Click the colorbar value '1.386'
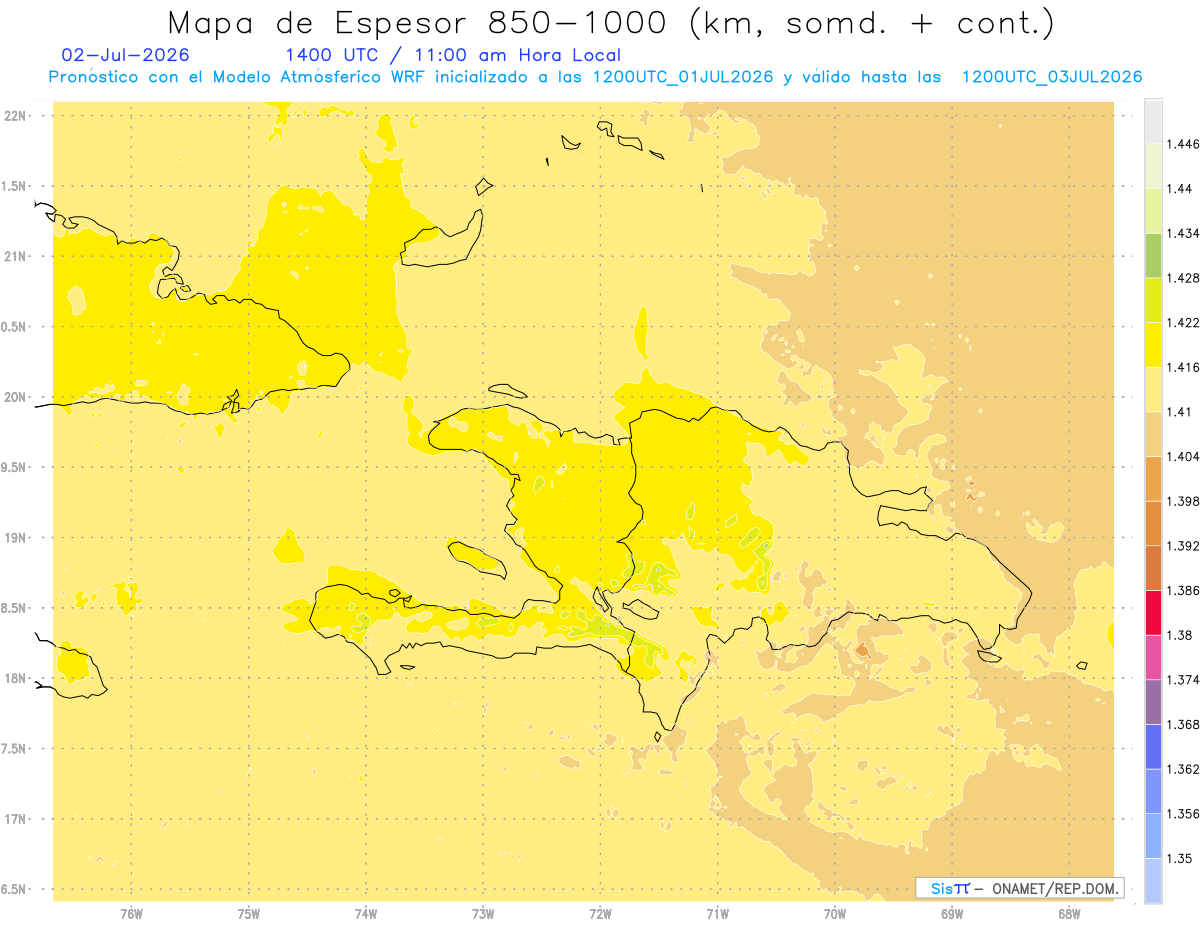 [1182, 590]
